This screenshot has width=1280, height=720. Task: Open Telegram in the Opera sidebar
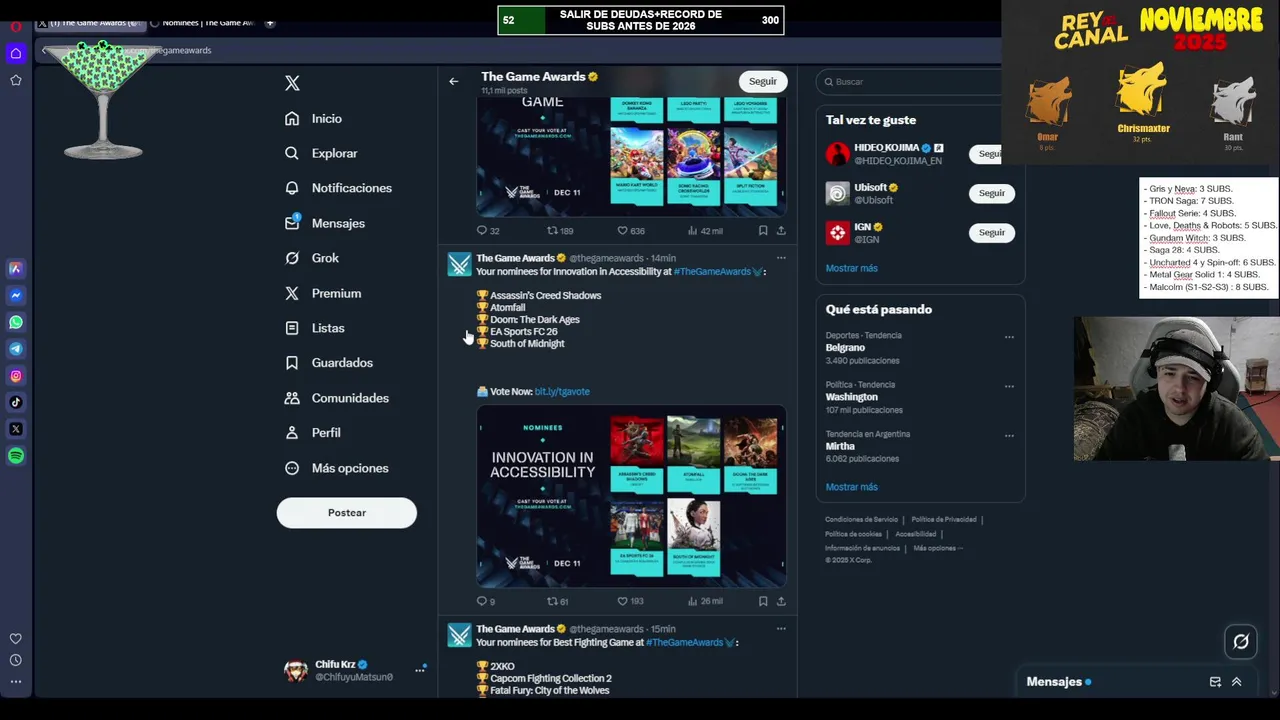pos(16,349)
